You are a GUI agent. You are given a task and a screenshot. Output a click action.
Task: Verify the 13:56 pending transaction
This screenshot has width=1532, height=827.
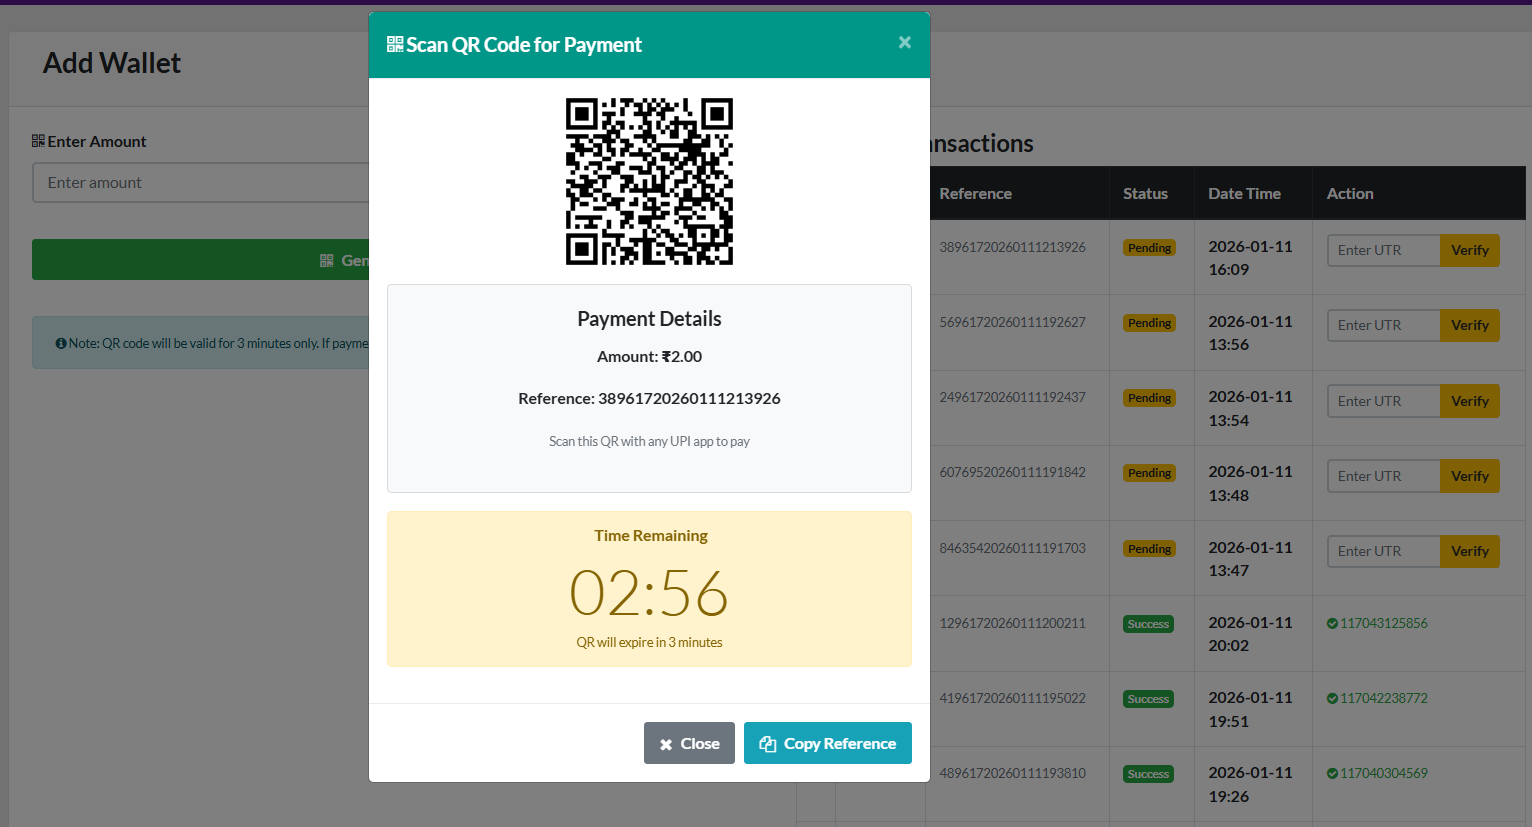(1470, 325)
